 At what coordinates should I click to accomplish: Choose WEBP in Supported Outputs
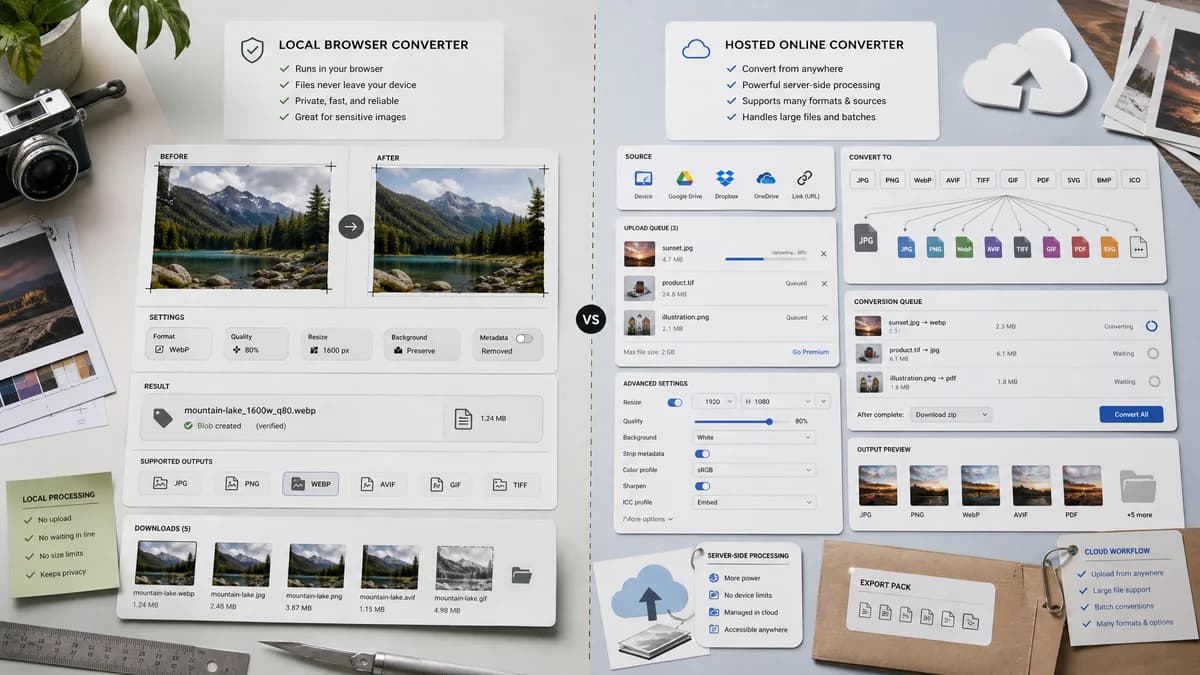tap(311, 484)
